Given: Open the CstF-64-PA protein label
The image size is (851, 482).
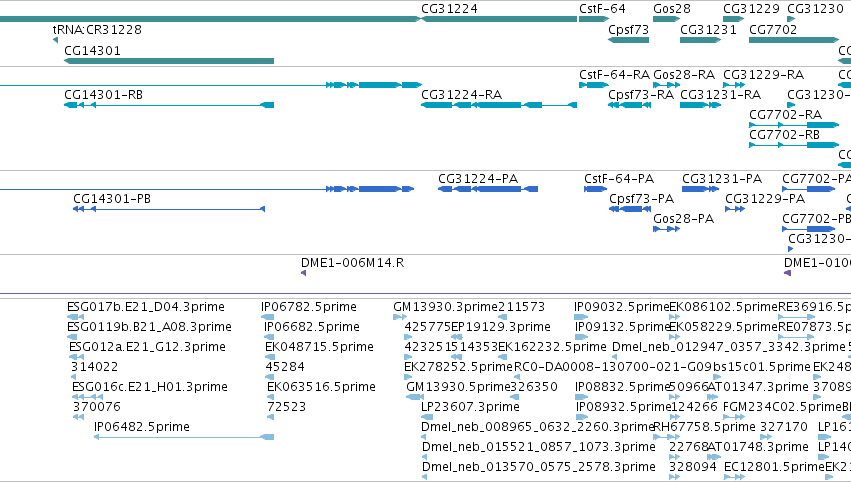Looking at the screenshot, I should click(619, 179).
